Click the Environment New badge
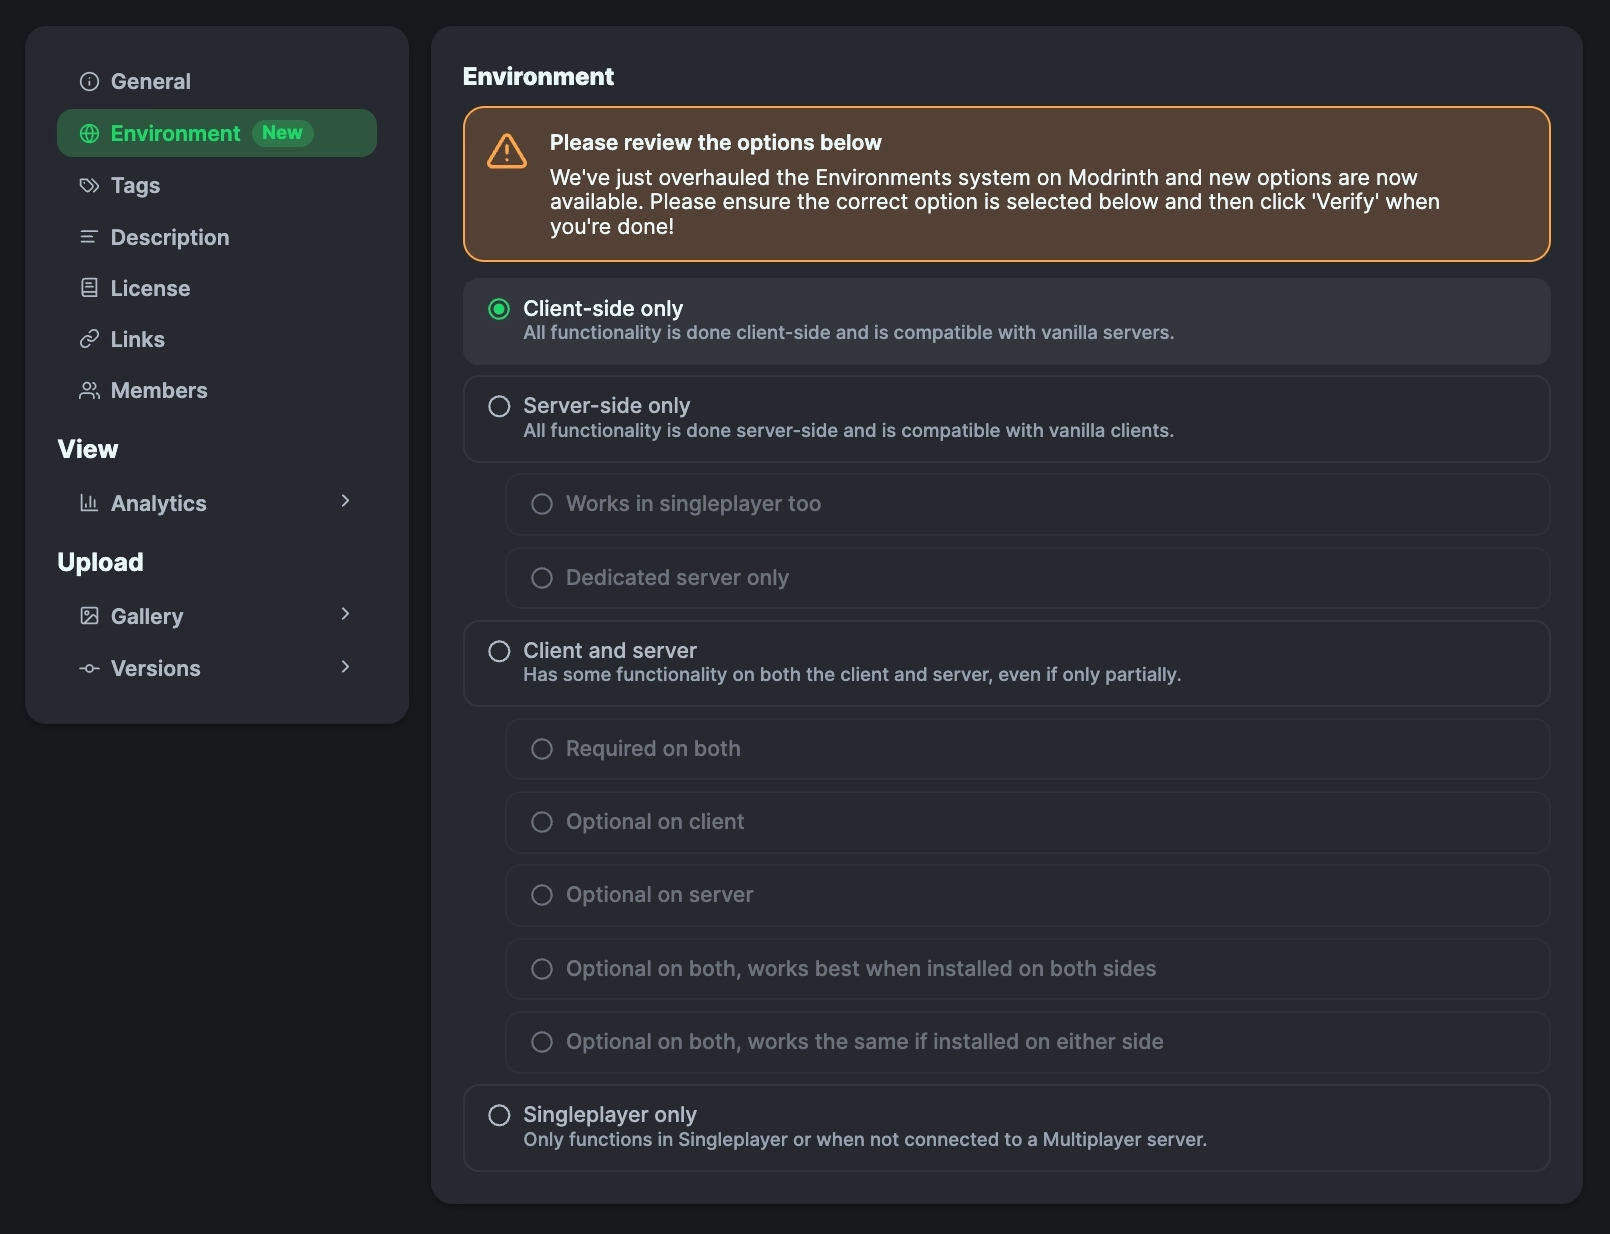 click(283, 132)
